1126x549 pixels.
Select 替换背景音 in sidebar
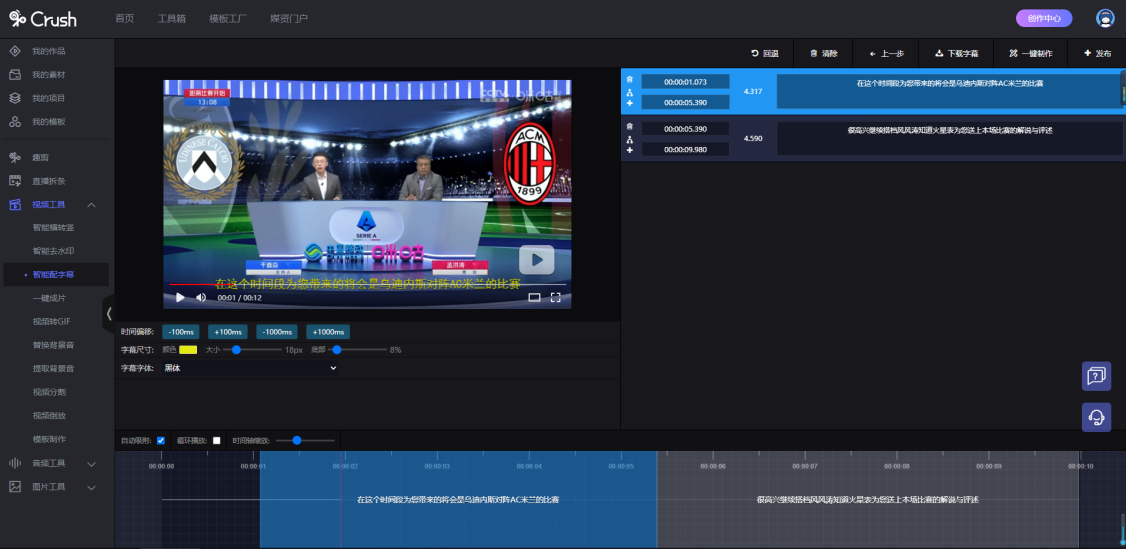53,345
